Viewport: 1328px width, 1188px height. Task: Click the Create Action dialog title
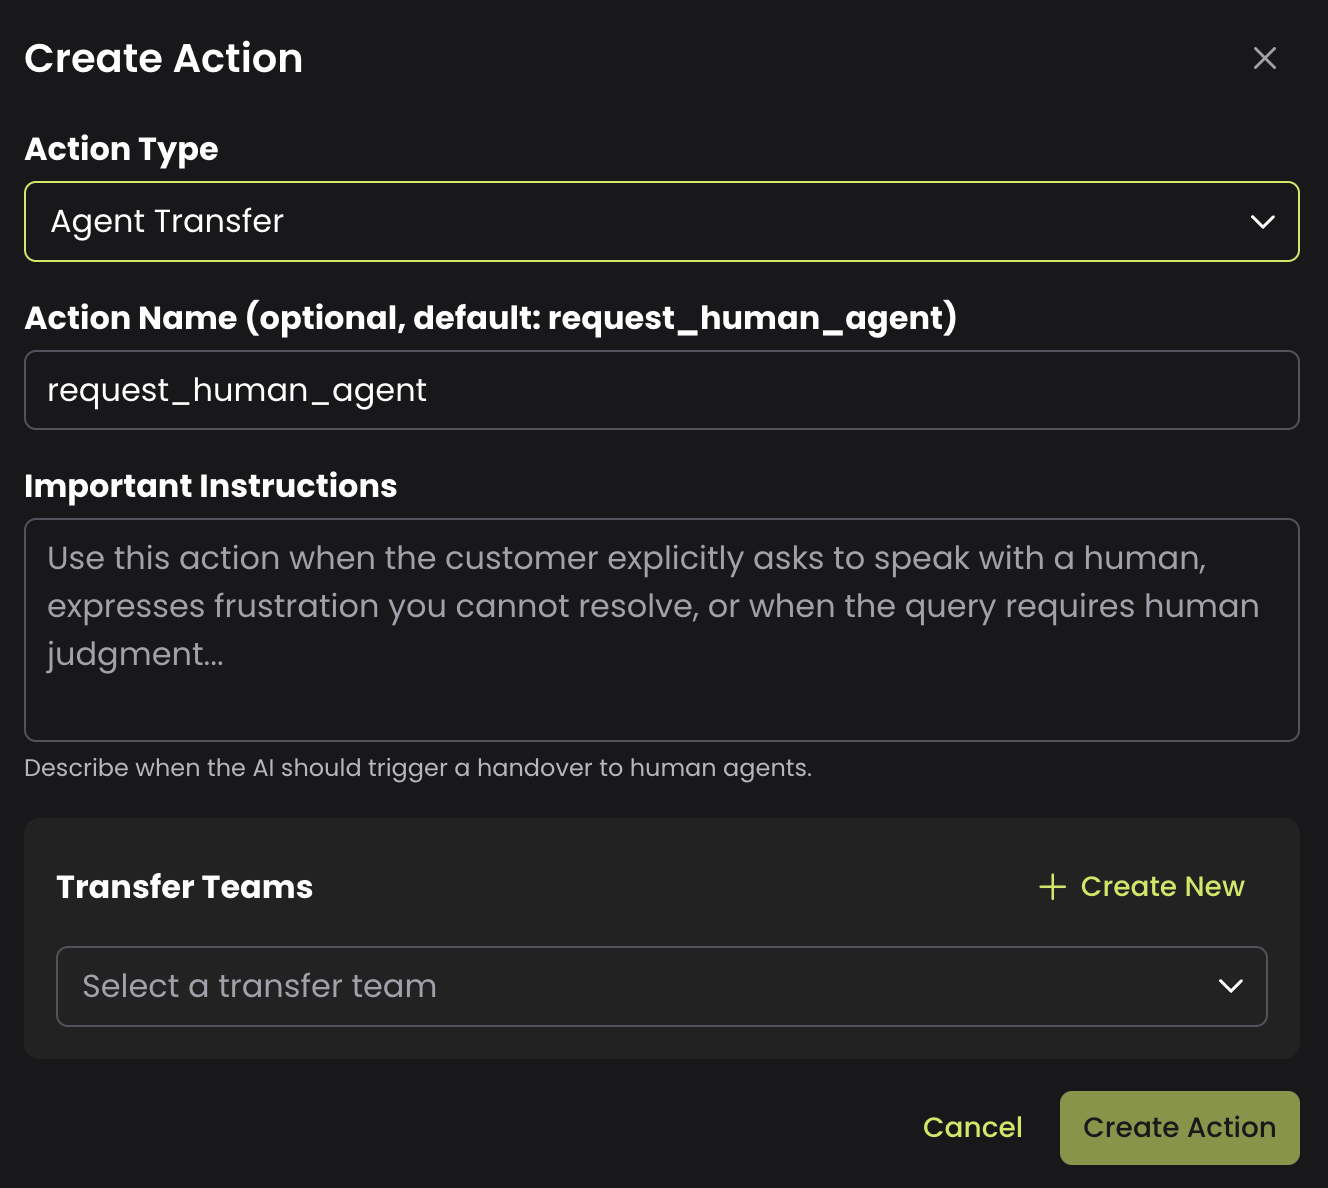[163, 59]
